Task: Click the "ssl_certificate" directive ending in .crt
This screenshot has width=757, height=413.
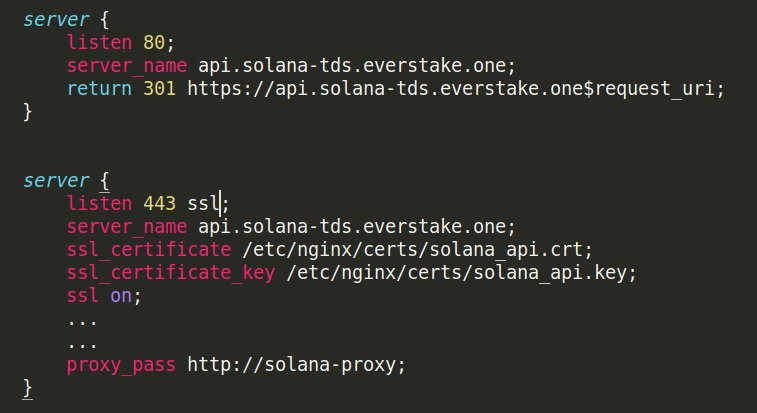Action: tap(149, 249)
